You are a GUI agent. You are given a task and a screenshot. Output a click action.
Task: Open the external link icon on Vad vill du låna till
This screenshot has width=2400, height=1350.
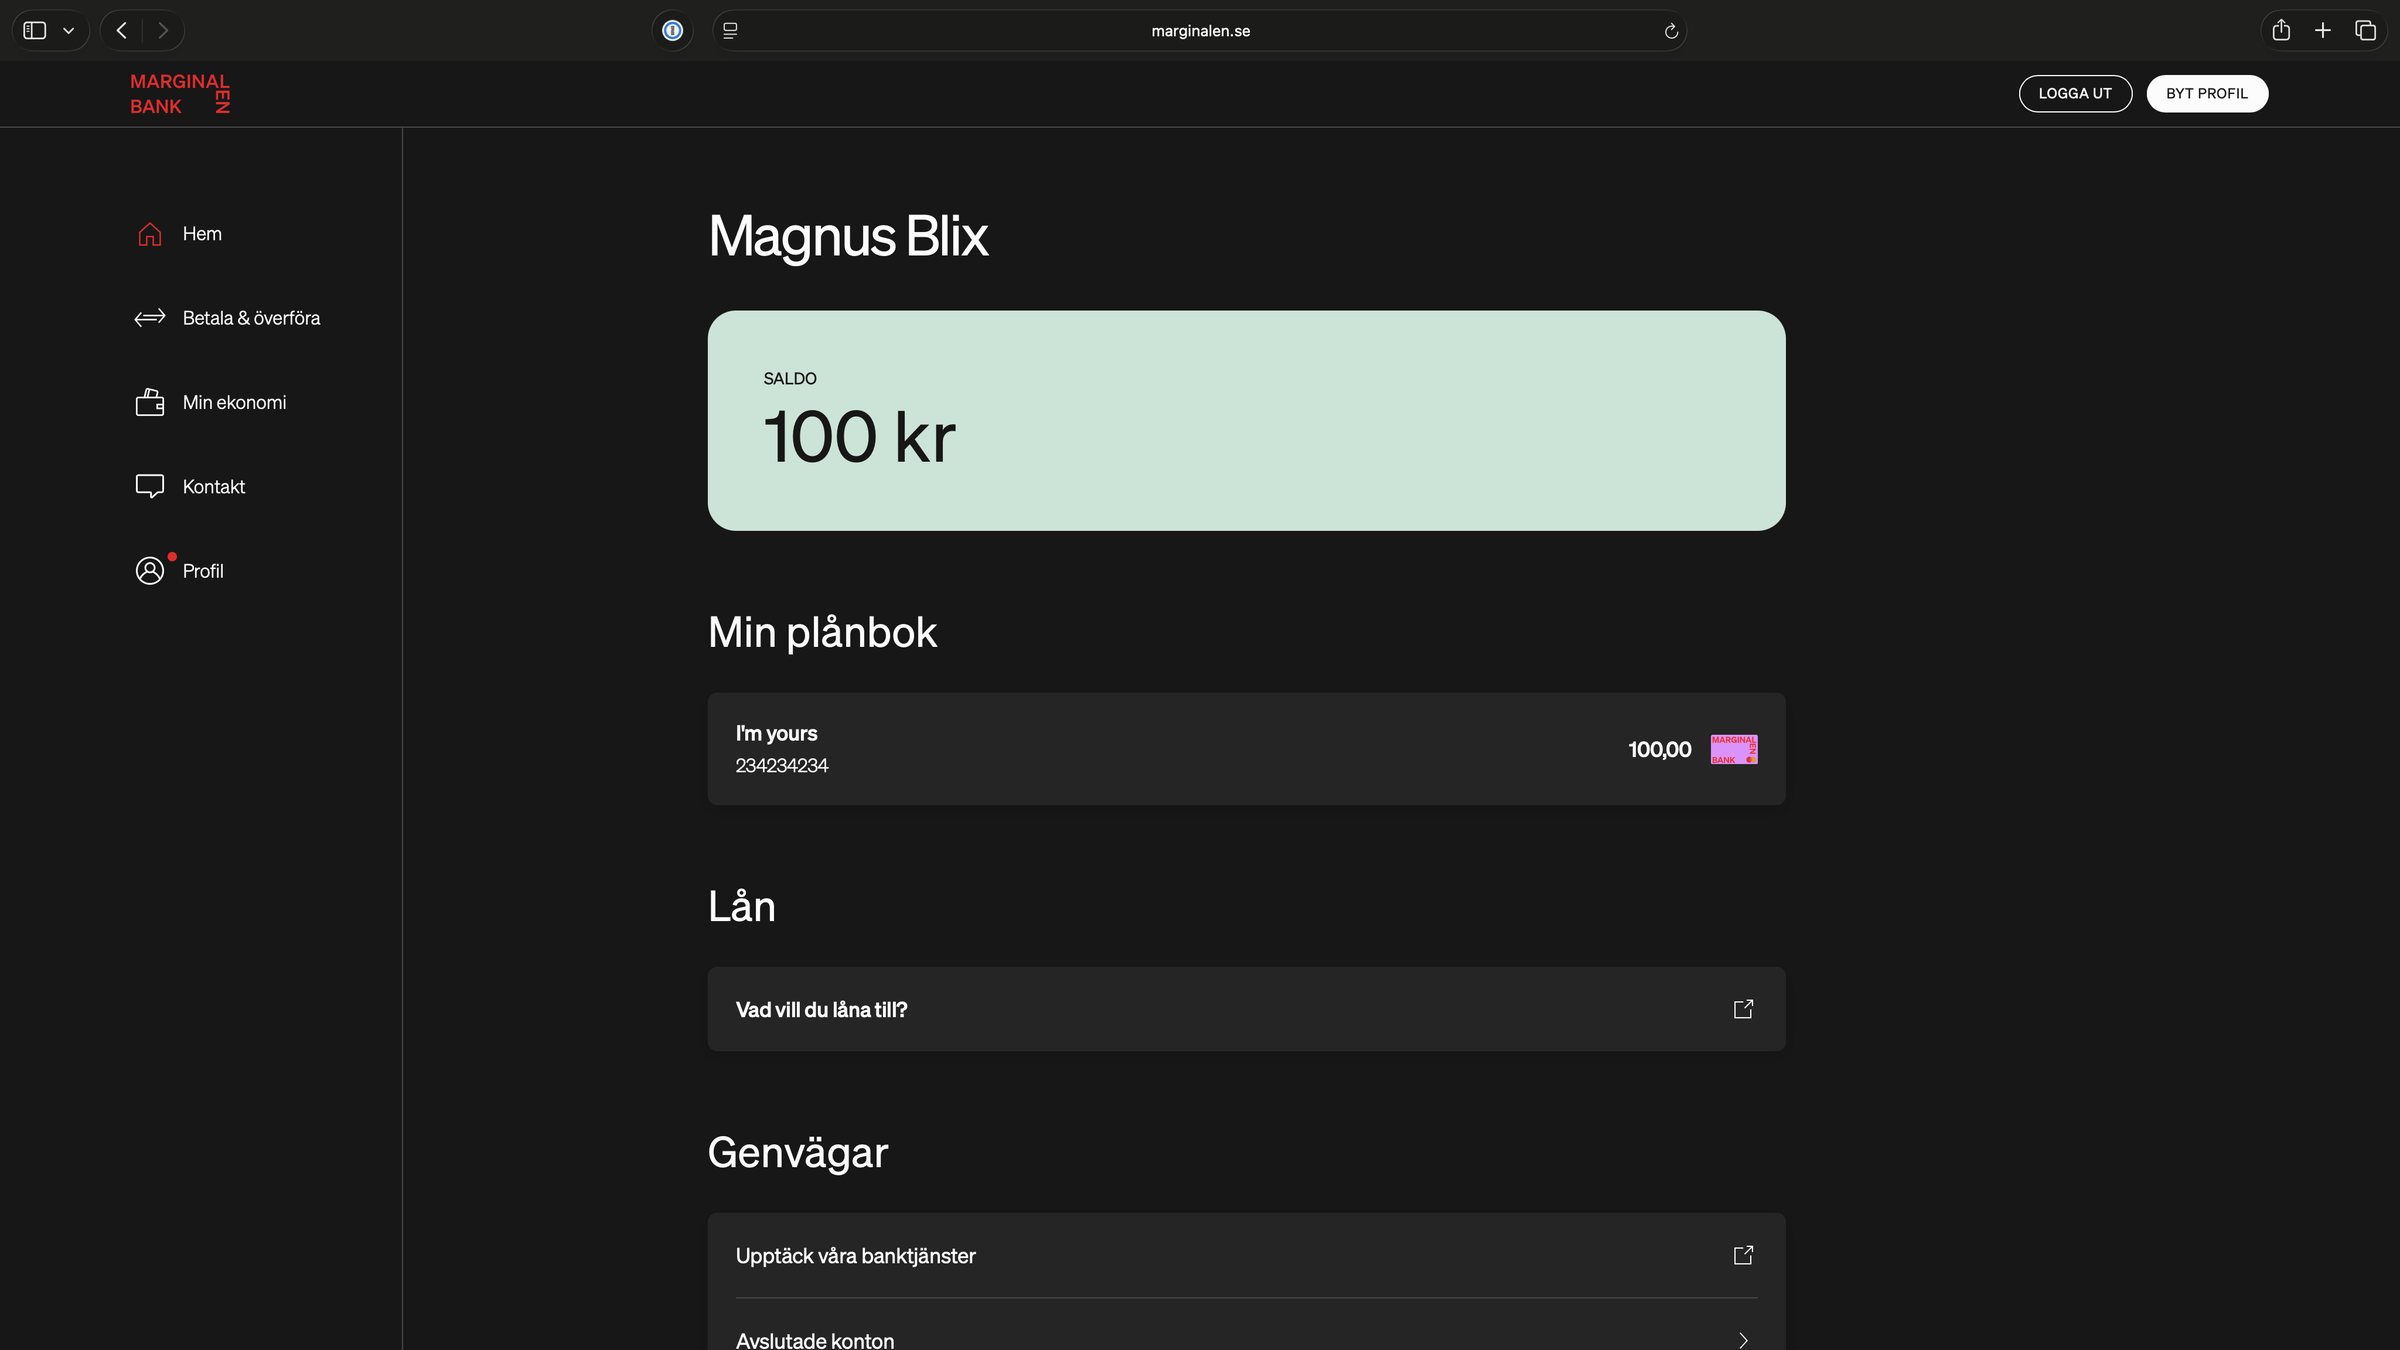(x=1743, y=1009)
